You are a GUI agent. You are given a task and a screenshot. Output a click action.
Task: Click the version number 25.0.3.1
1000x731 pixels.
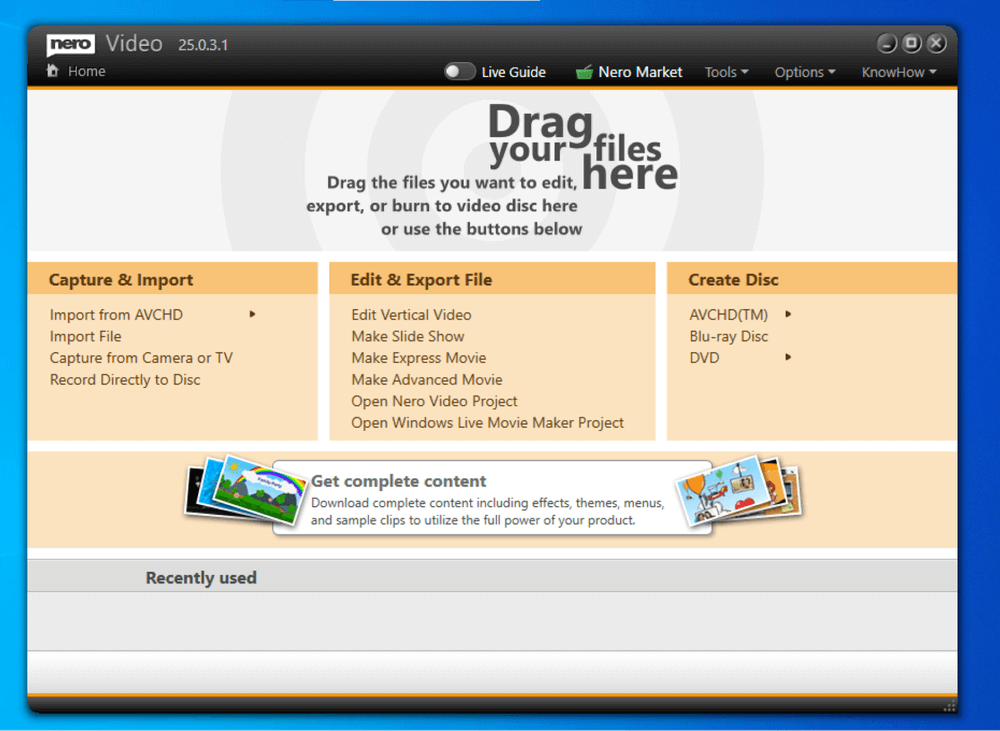pyautogui.click(x=203, y=45)
